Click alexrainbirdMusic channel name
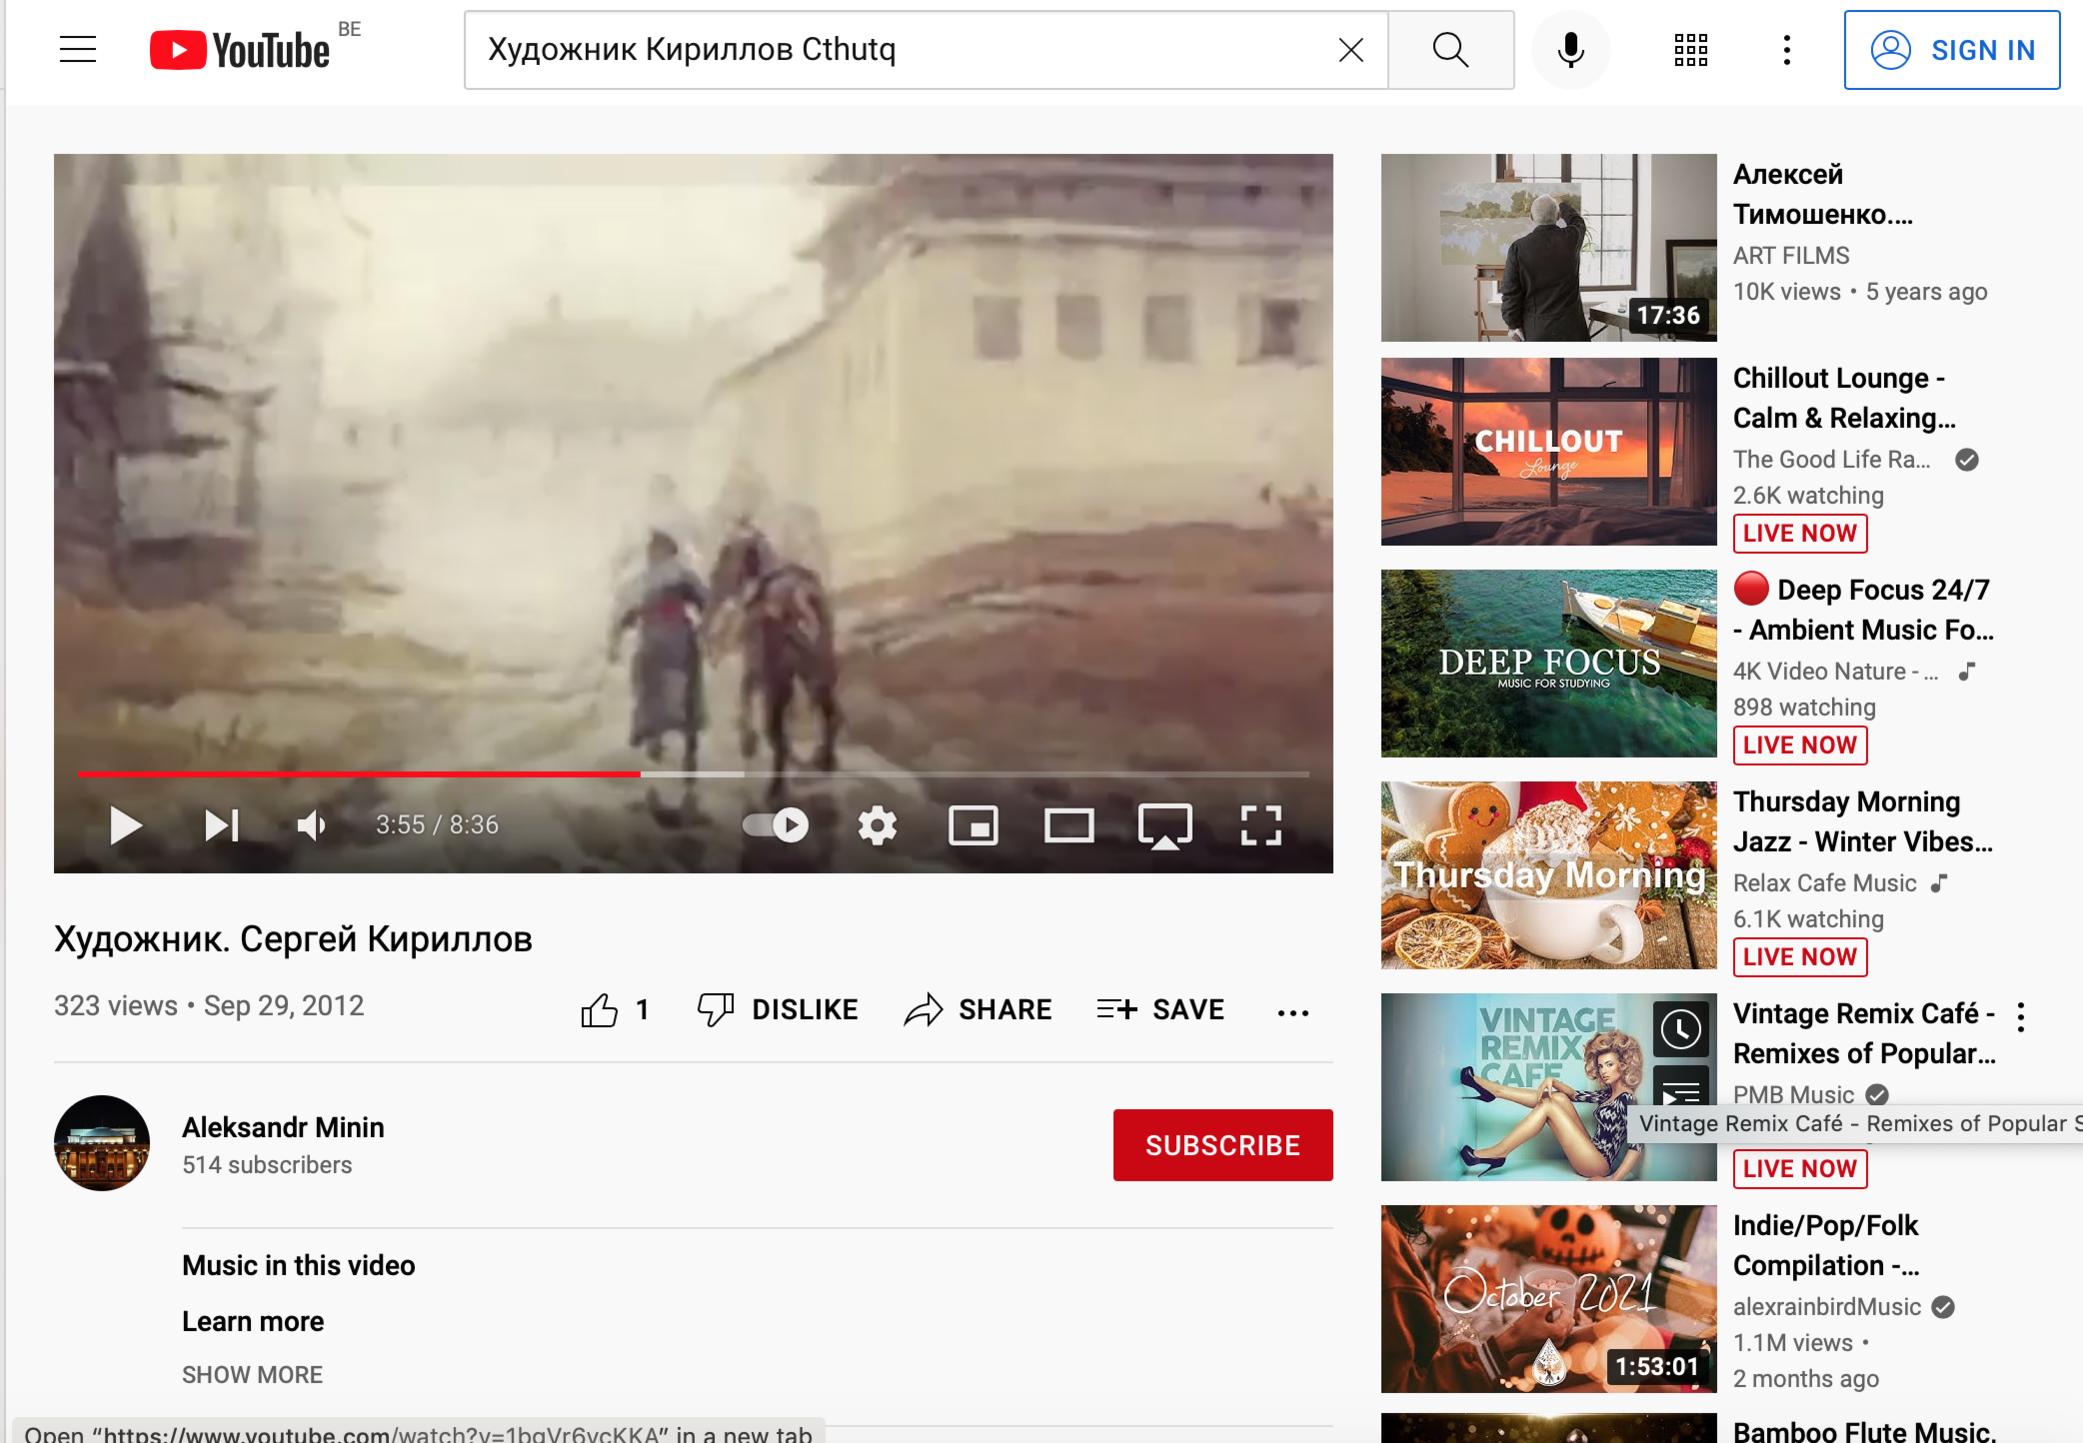 click(x=1827, y=1307)
